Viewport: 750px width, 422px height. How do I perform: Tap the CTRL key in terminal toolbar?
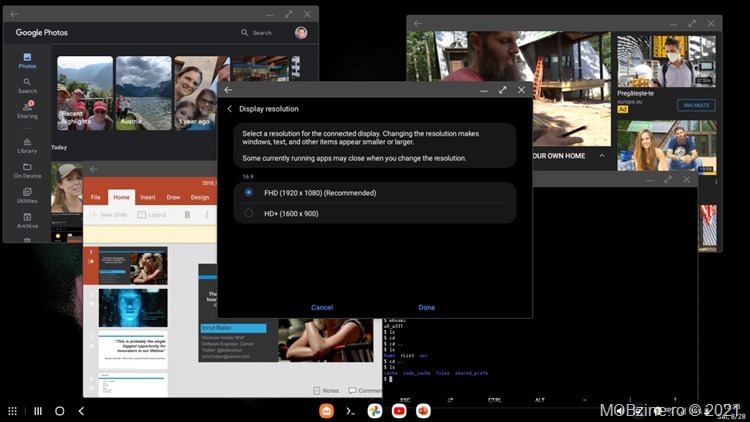pyautogui.click(x=495, y=400)
